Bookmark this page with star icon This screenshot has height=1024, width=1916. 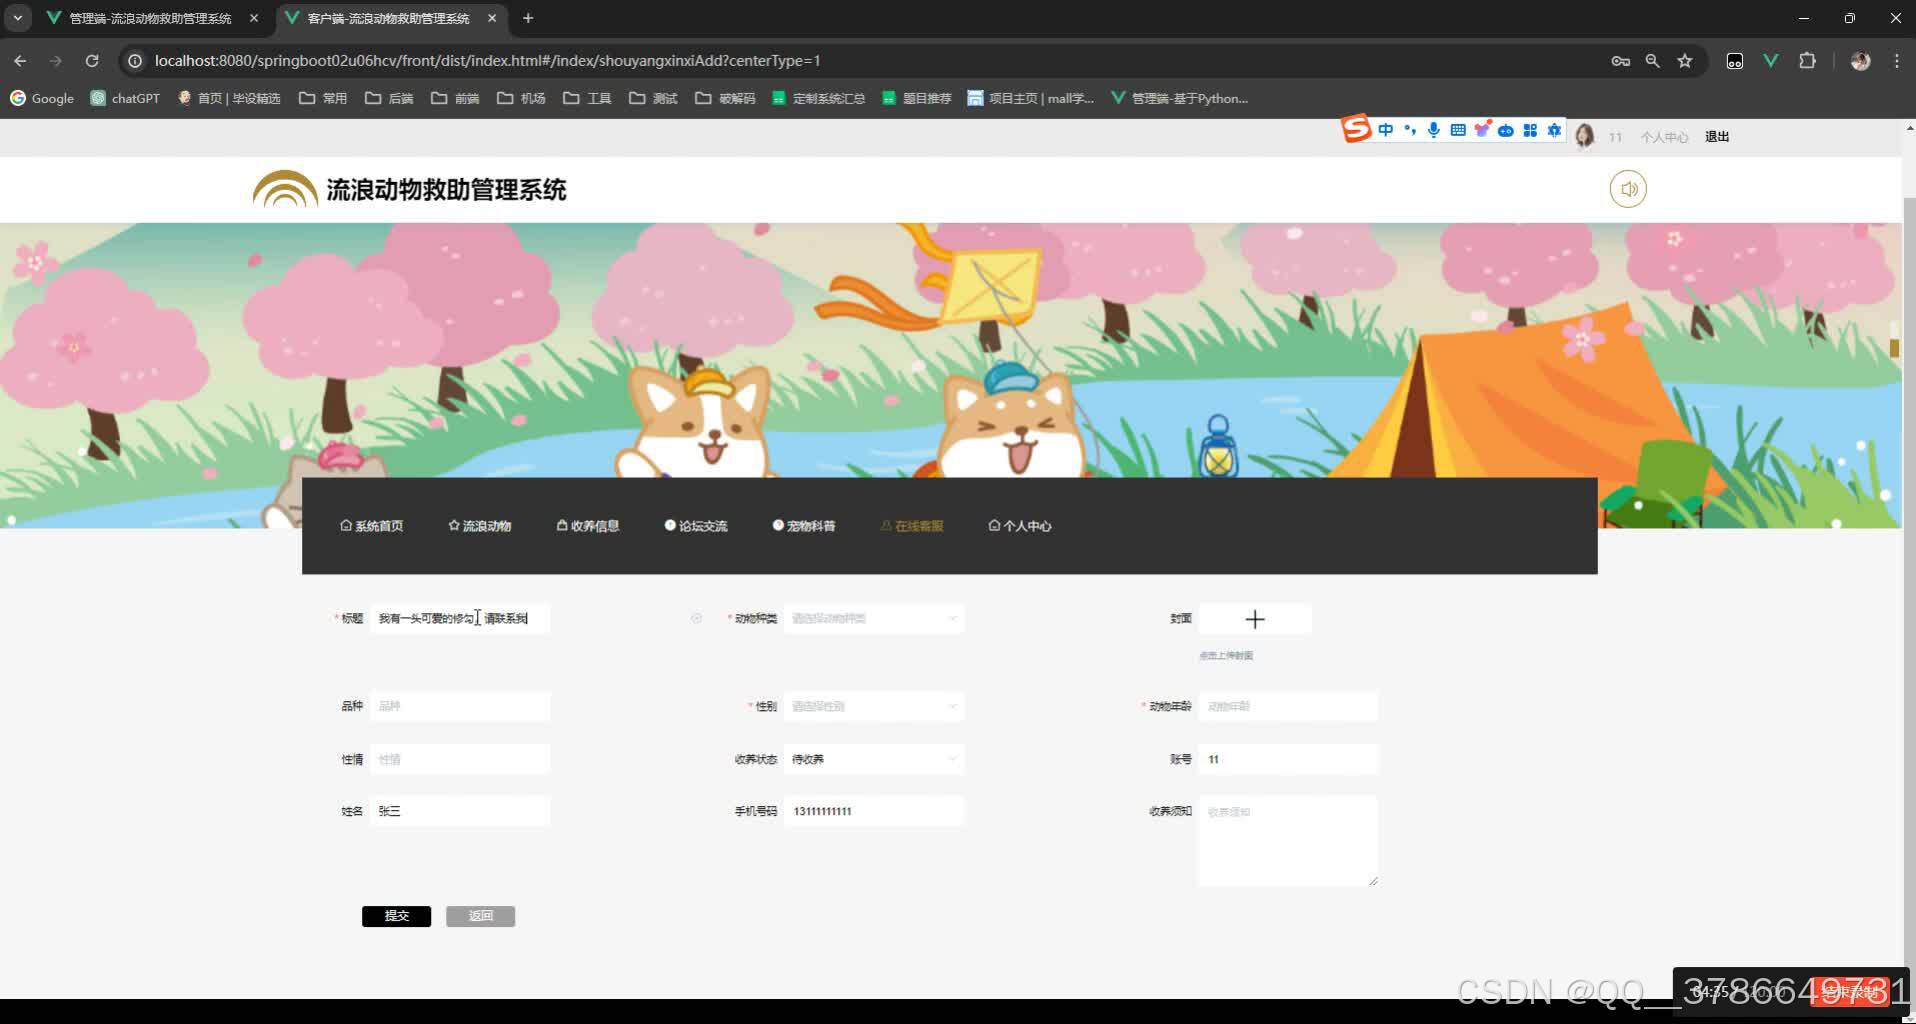1685,61
